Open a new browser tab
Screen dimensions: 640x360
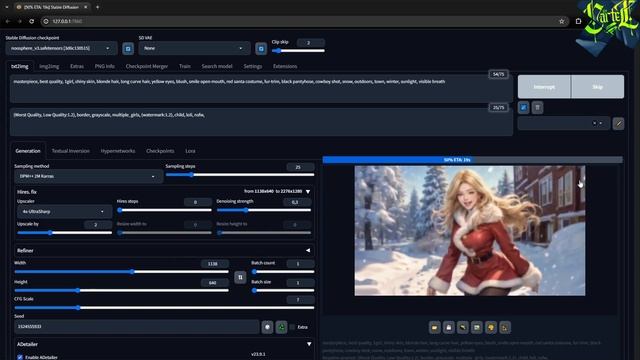click(x=97, y=7)
